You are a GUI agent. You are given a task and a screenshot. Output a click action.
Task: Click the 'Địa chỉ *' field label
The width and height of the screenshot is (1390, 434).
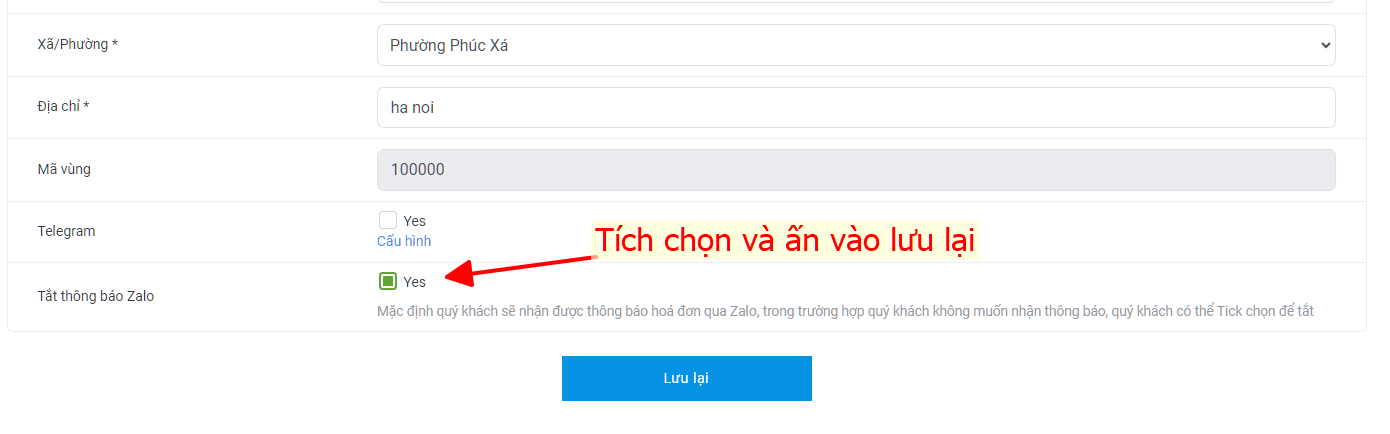(x=64, y=106)
